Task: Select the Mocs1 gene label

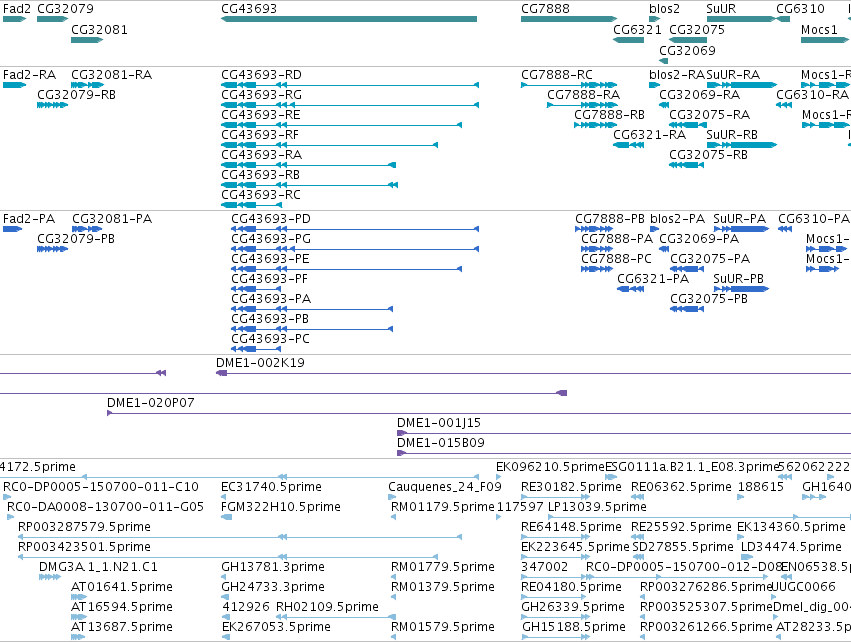Action: (x=820, y=29)
